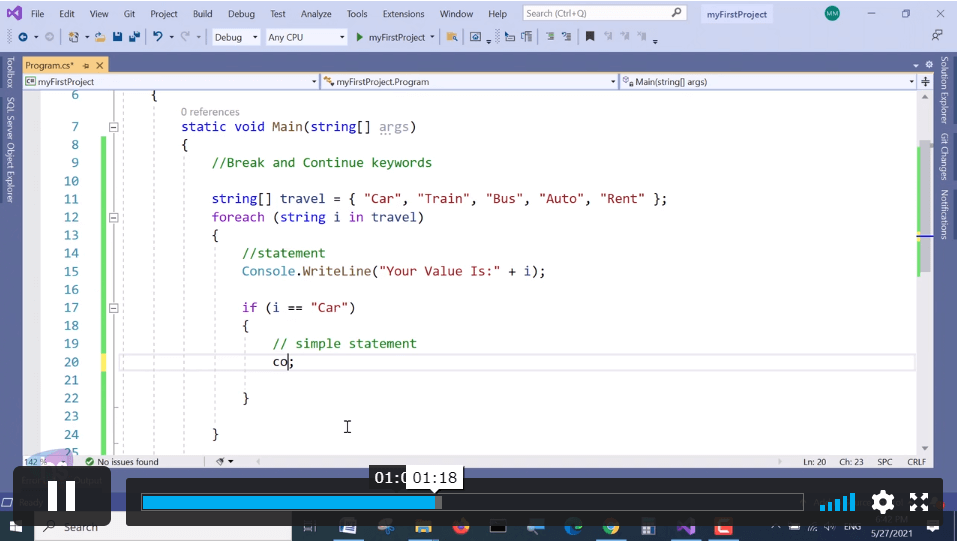957x542 pixels.
Task: Save Program.cs with the single floppy icon
Action: tap(118, 37)
